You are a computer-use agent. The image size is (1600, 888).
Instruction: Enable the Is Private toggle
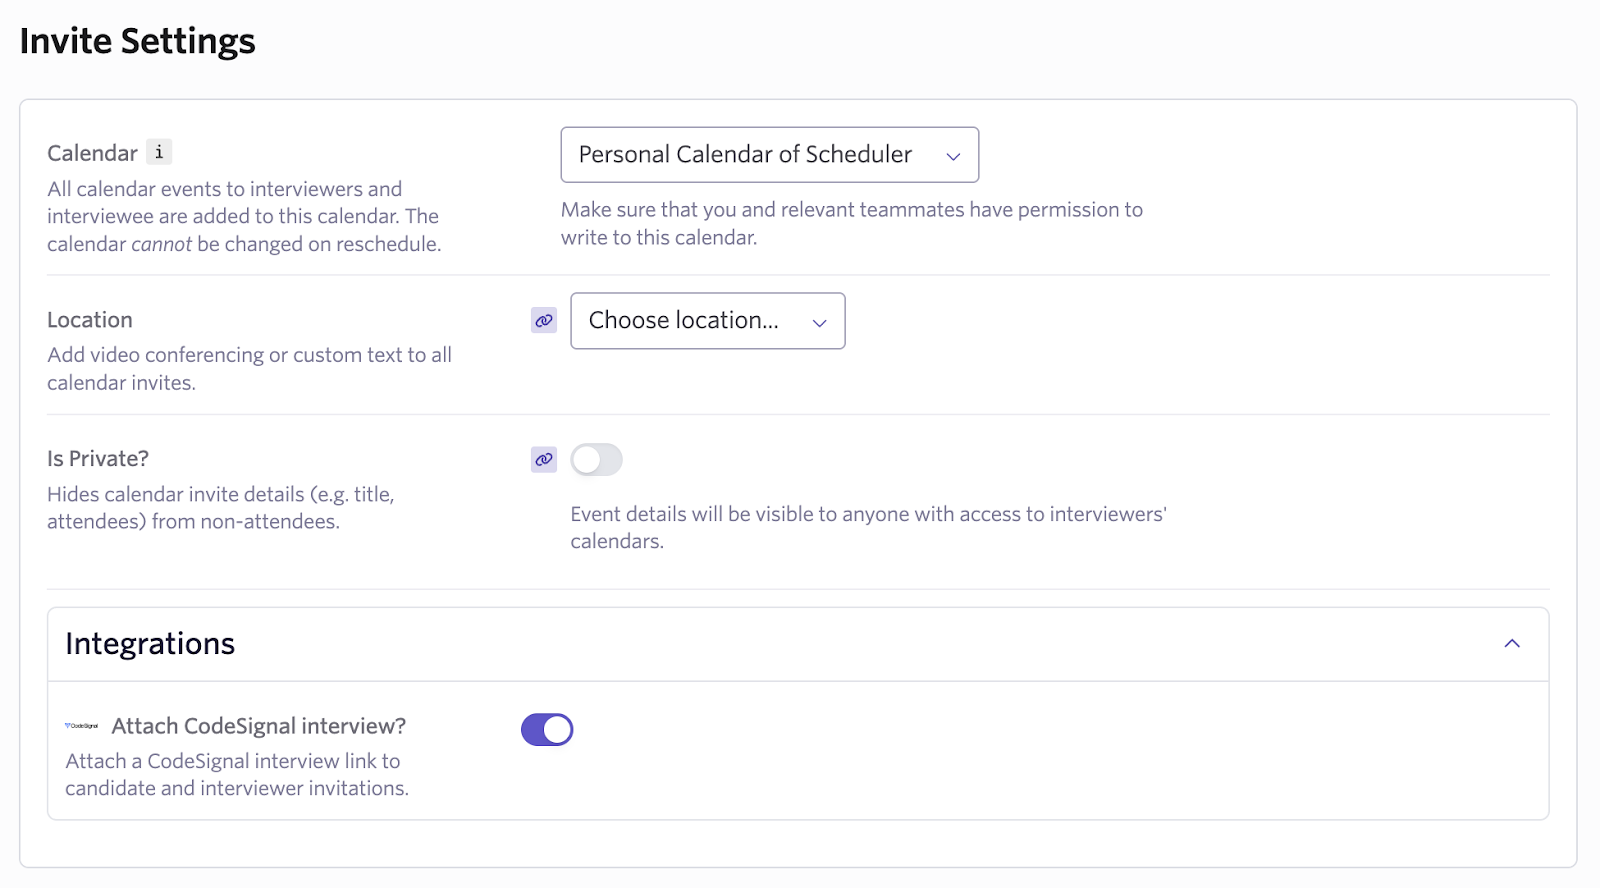(597, 460)
